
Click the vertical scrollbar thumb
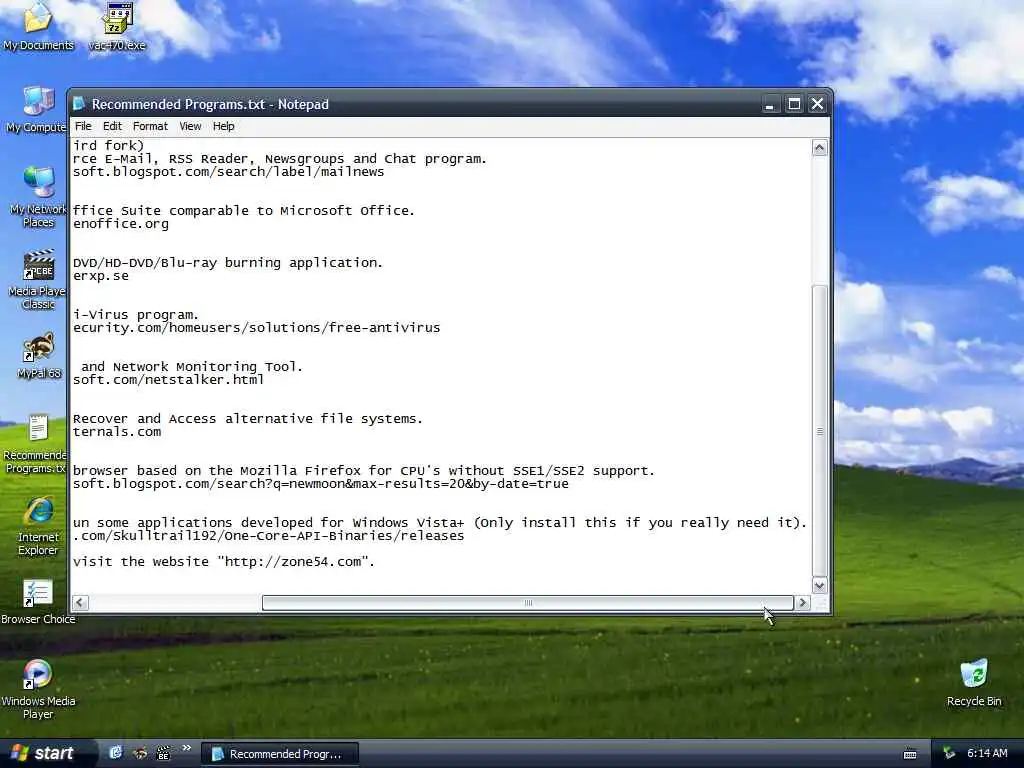tap(820, 431)
